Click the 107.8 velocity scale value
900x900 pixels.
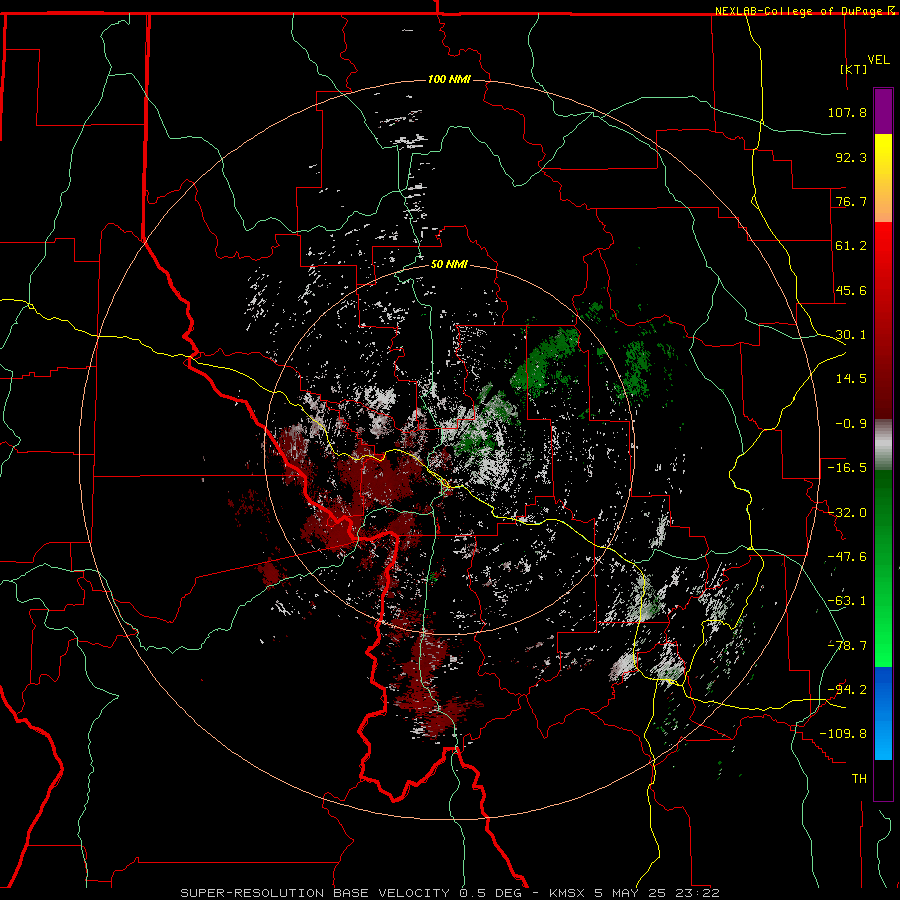(847, 112)
